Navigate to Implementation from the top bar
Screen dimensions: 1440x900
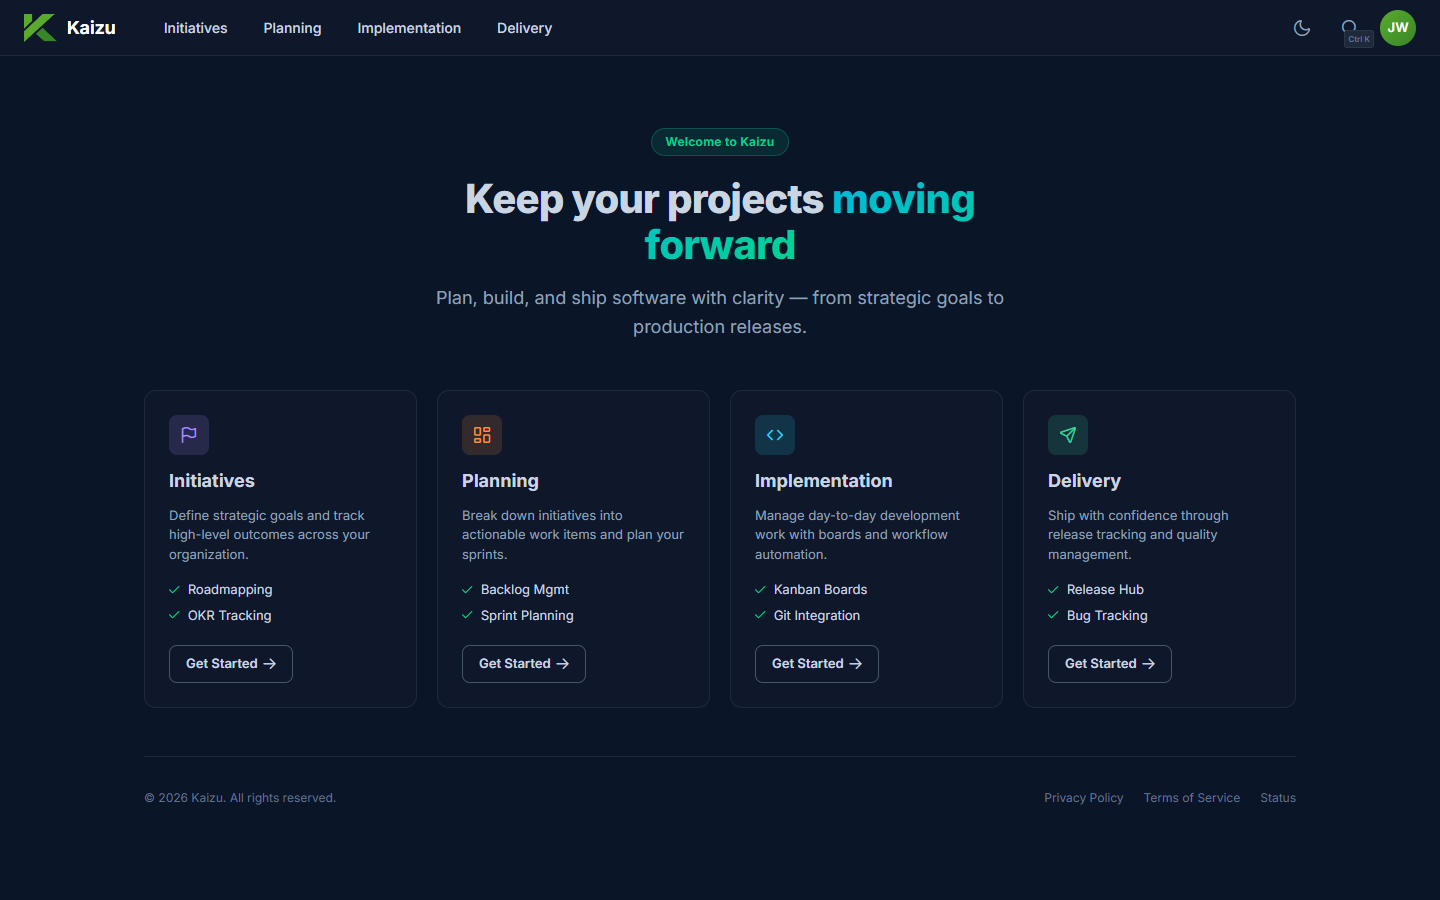pos(409,28)
